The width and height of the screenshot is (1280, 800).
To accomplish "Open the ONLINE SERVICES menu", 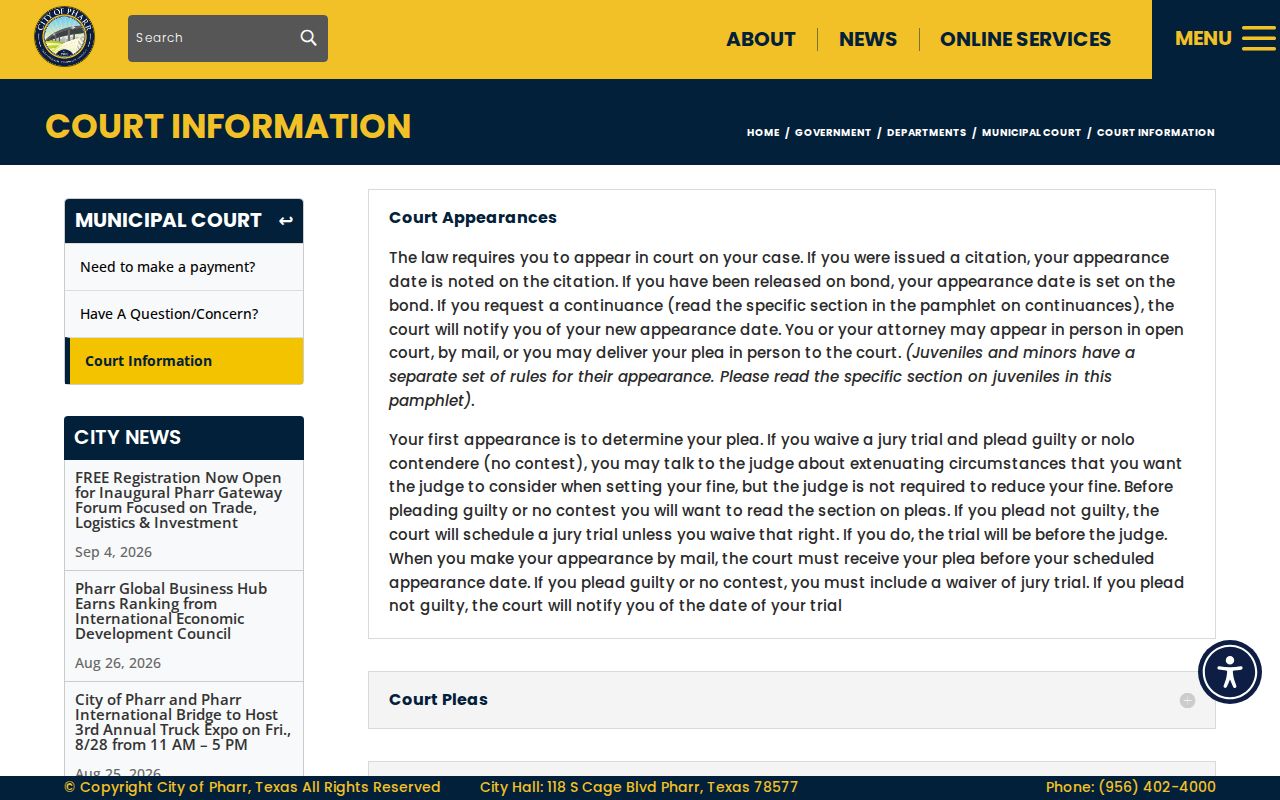I will coord(1025,39).
